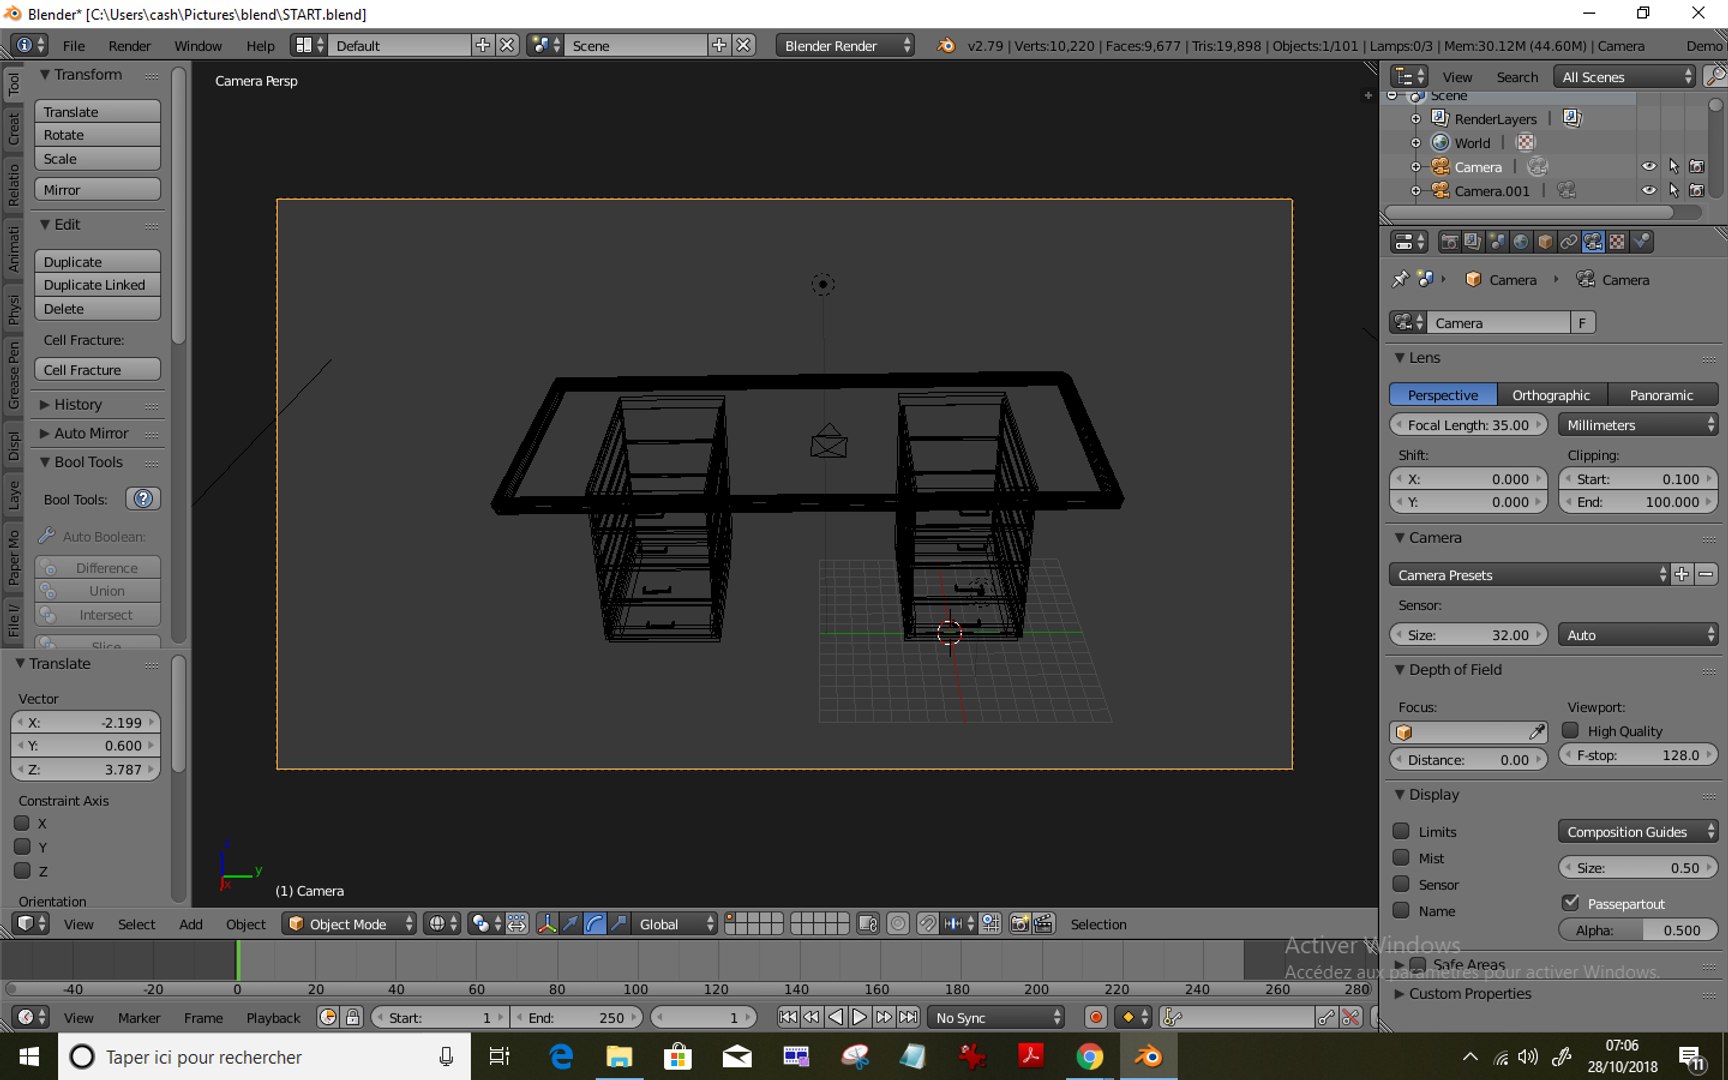The image size is (1728, 1080).
Task: Open the World properties tab globe icon
Action: click(x=1521, y=242)
